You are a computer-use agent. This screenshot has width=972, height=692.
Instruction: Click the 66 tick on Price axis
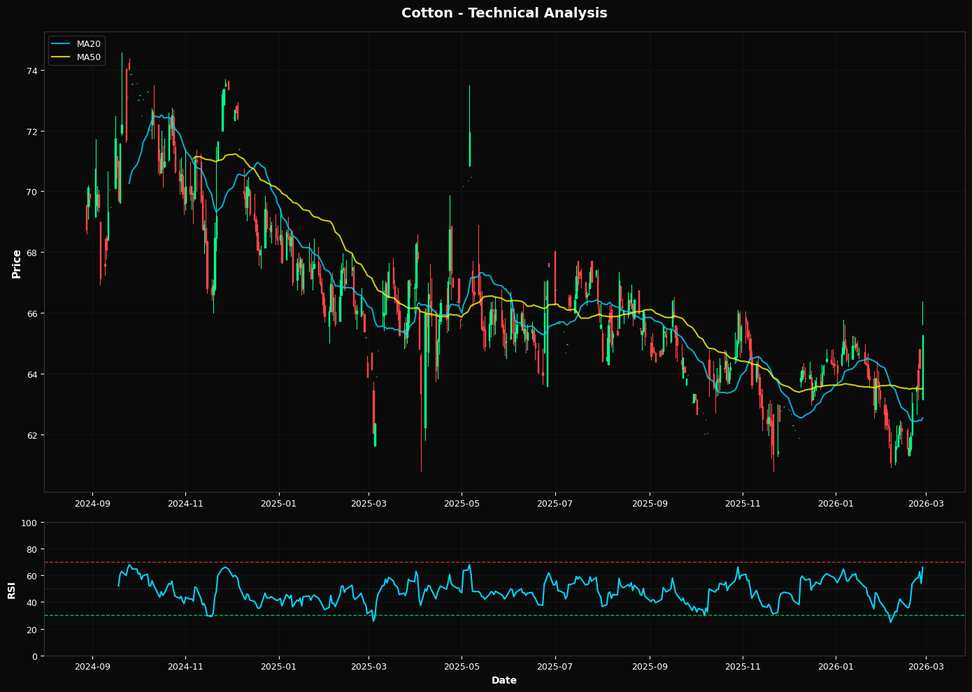tap(33, 314)
